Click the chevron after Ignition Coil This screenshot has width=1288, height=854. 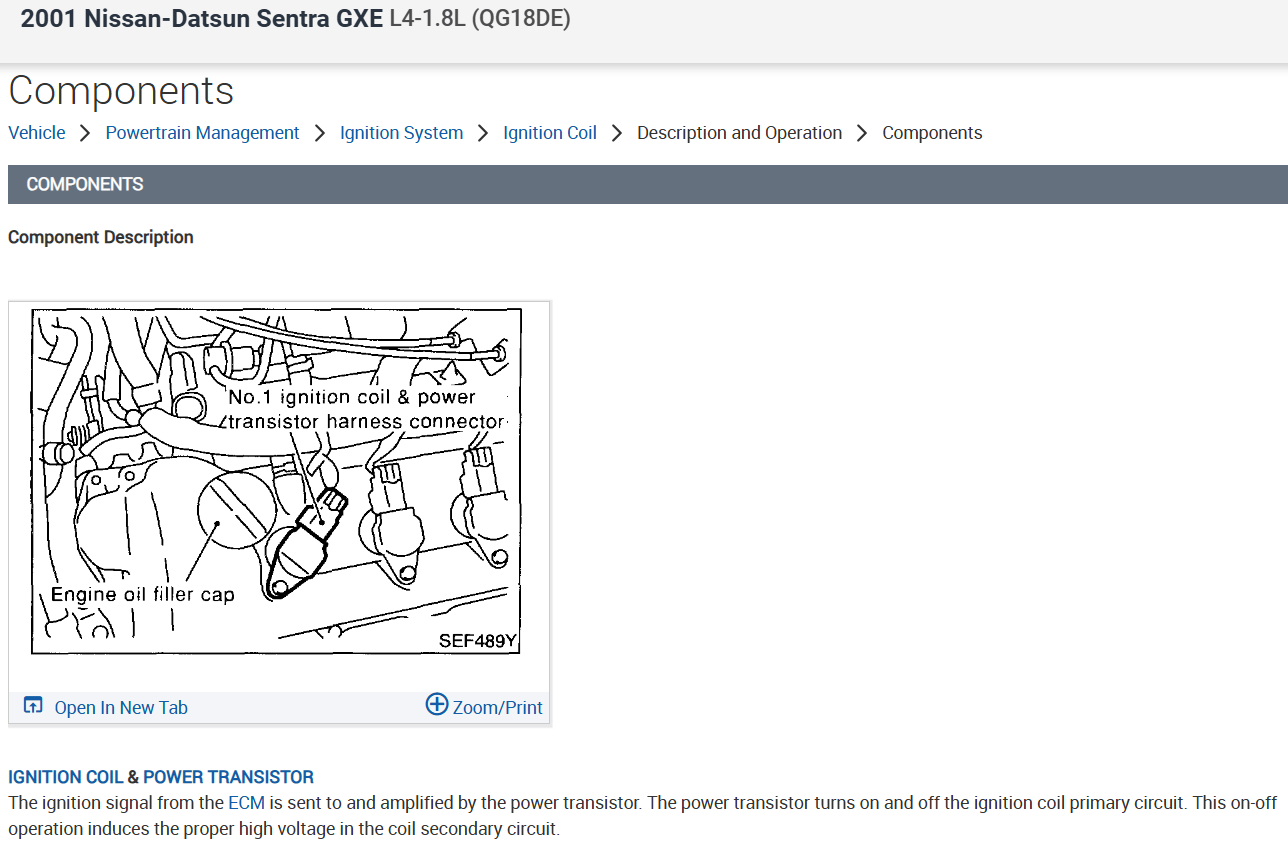[617, 133]
